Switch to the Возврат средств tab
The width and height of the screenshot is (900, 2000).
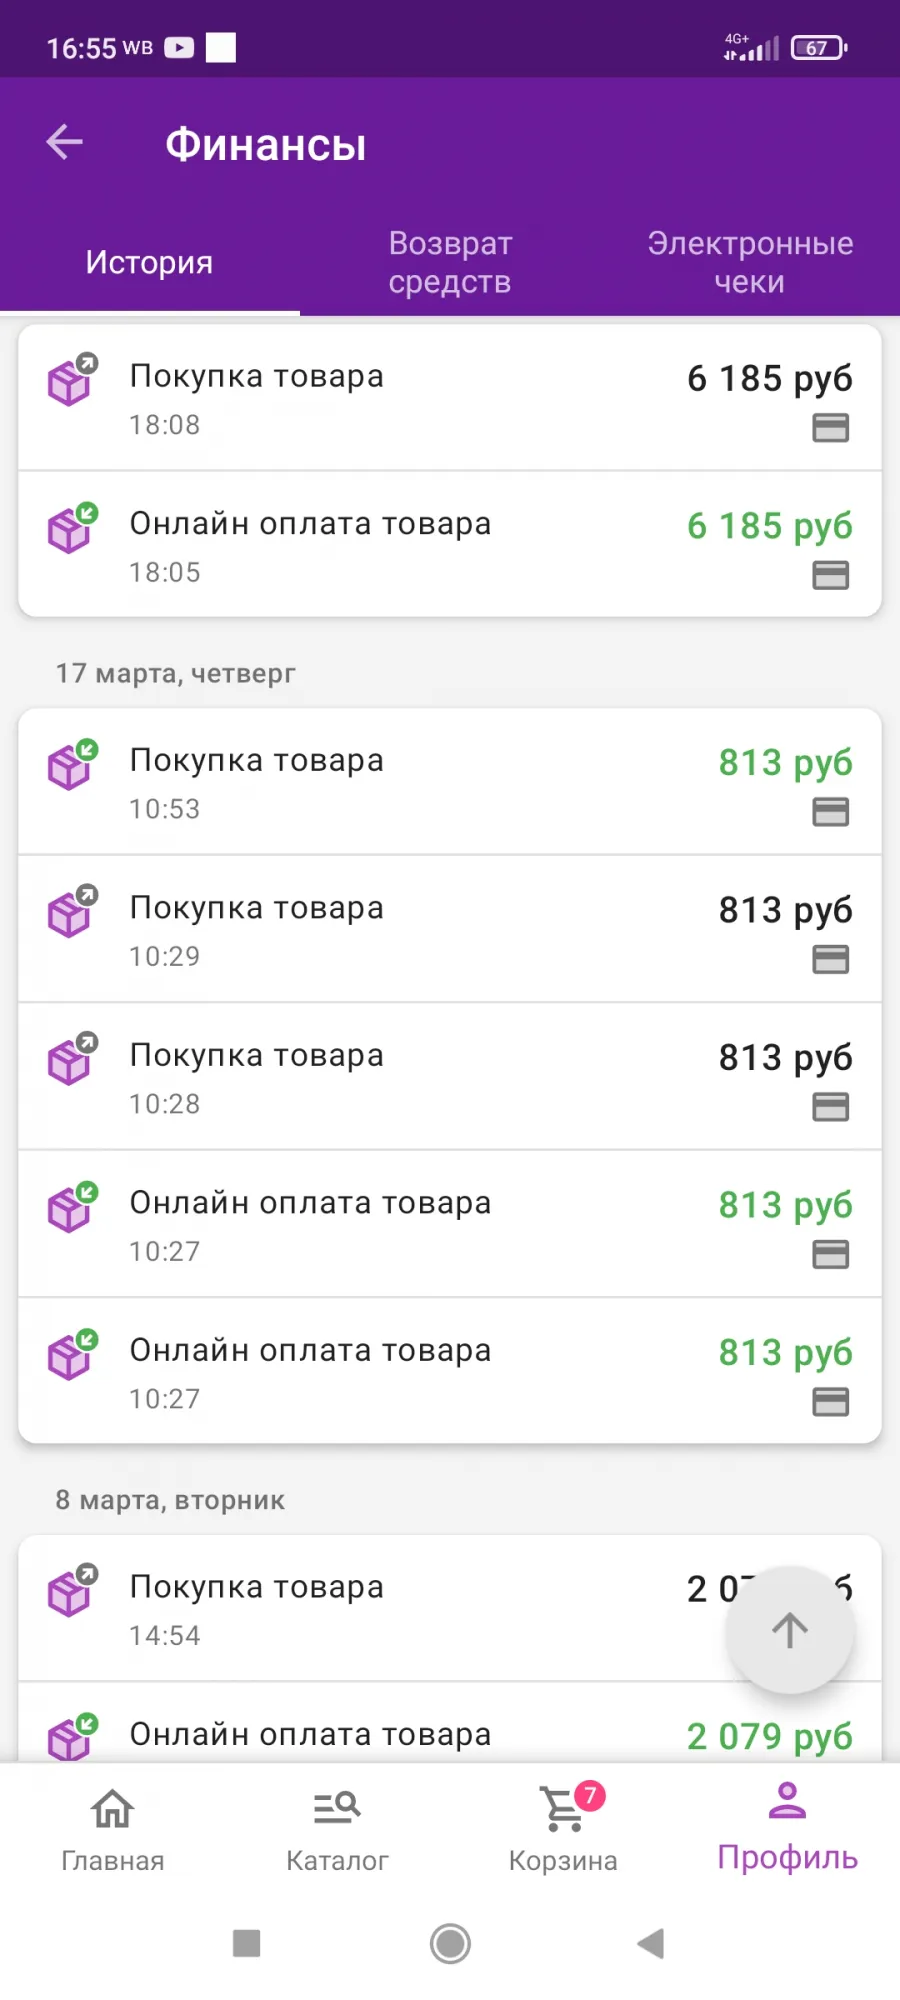click(450, 262)
